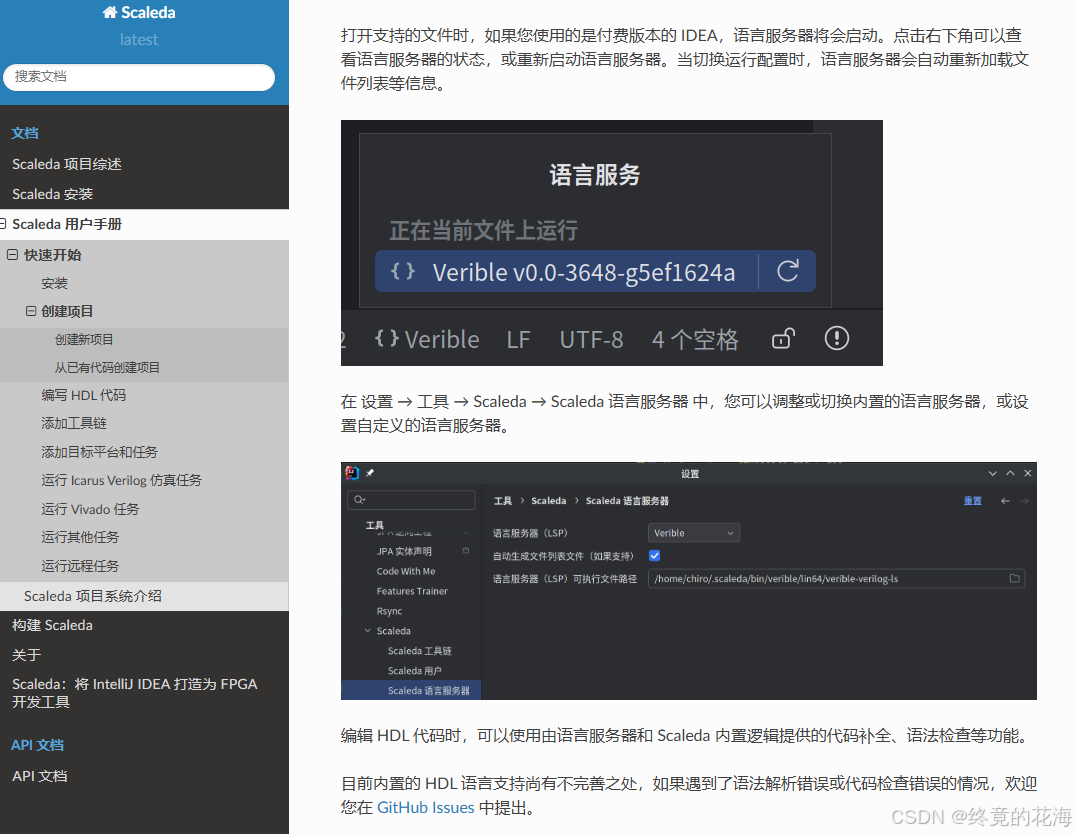
Task: Open the 语言服务器 (LSP) Verible dropdown
Action: point(694,533)
